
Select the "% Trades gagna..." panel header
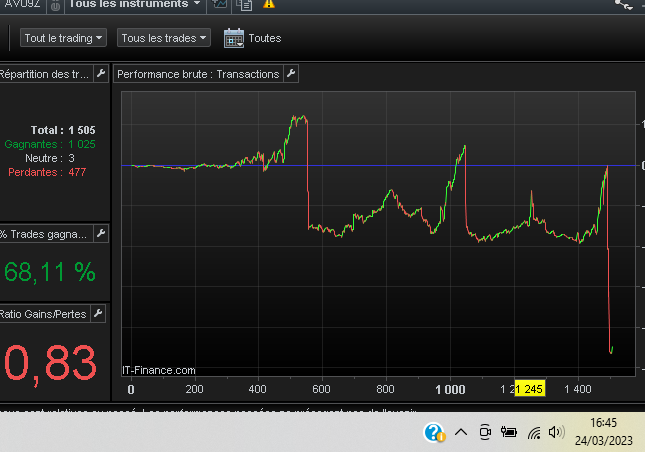pyautogui.click(x=44, y=234)
